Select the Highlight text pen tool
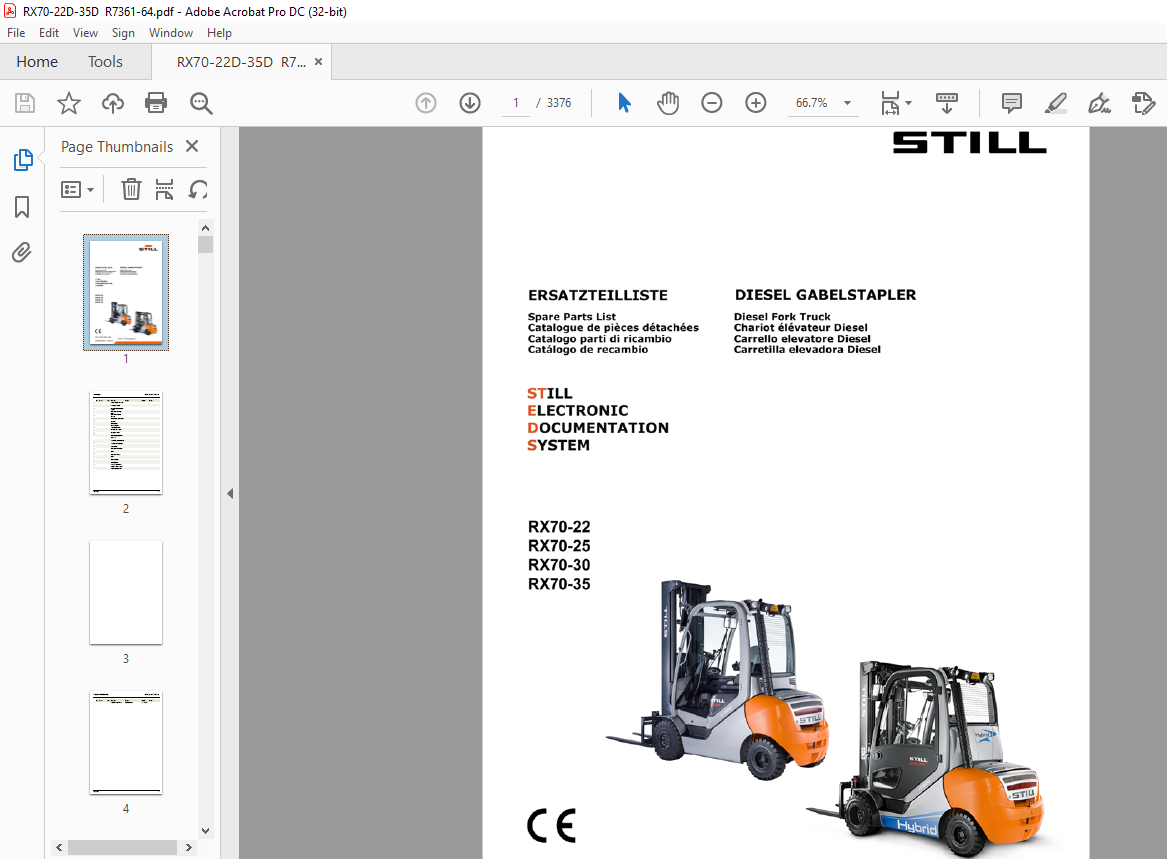Image resolution: width=1167 pixels, height=859 pixels. pos(1055,103)
